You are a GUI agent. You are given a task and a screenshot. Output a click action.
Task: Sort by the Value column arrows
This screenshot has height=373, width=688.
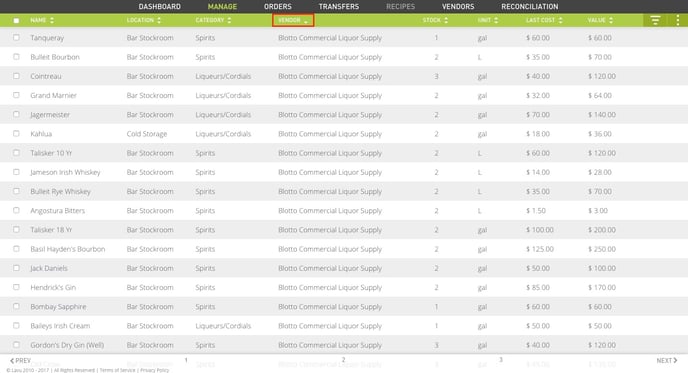click(611, 20)
